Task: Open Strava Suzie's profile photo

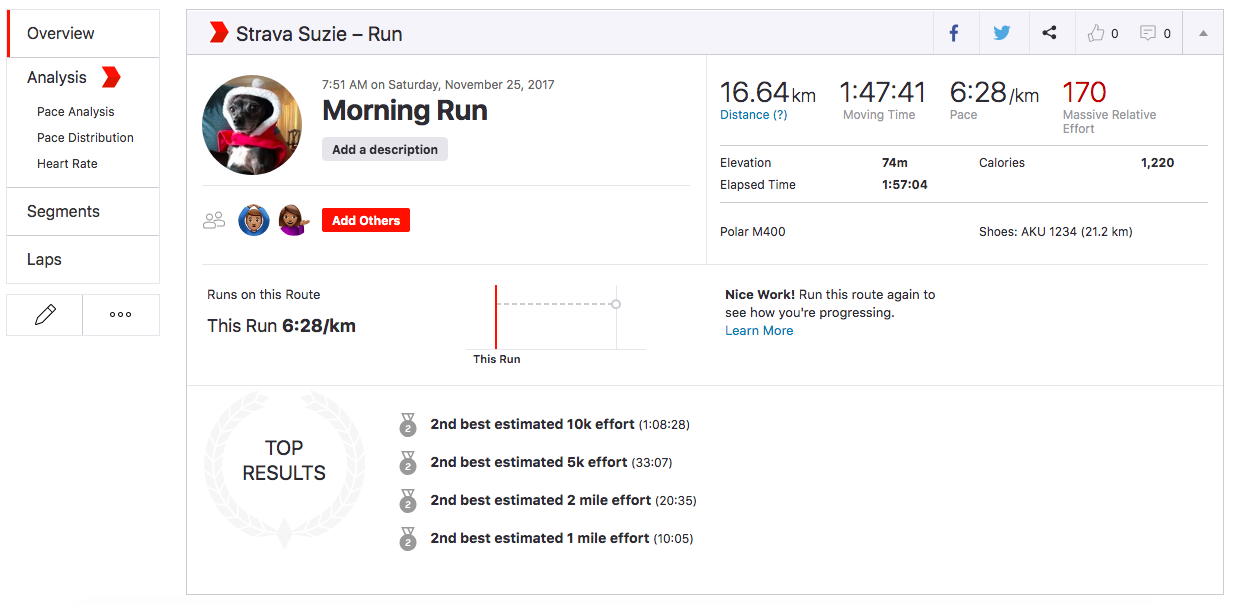Action: [252, 124]
